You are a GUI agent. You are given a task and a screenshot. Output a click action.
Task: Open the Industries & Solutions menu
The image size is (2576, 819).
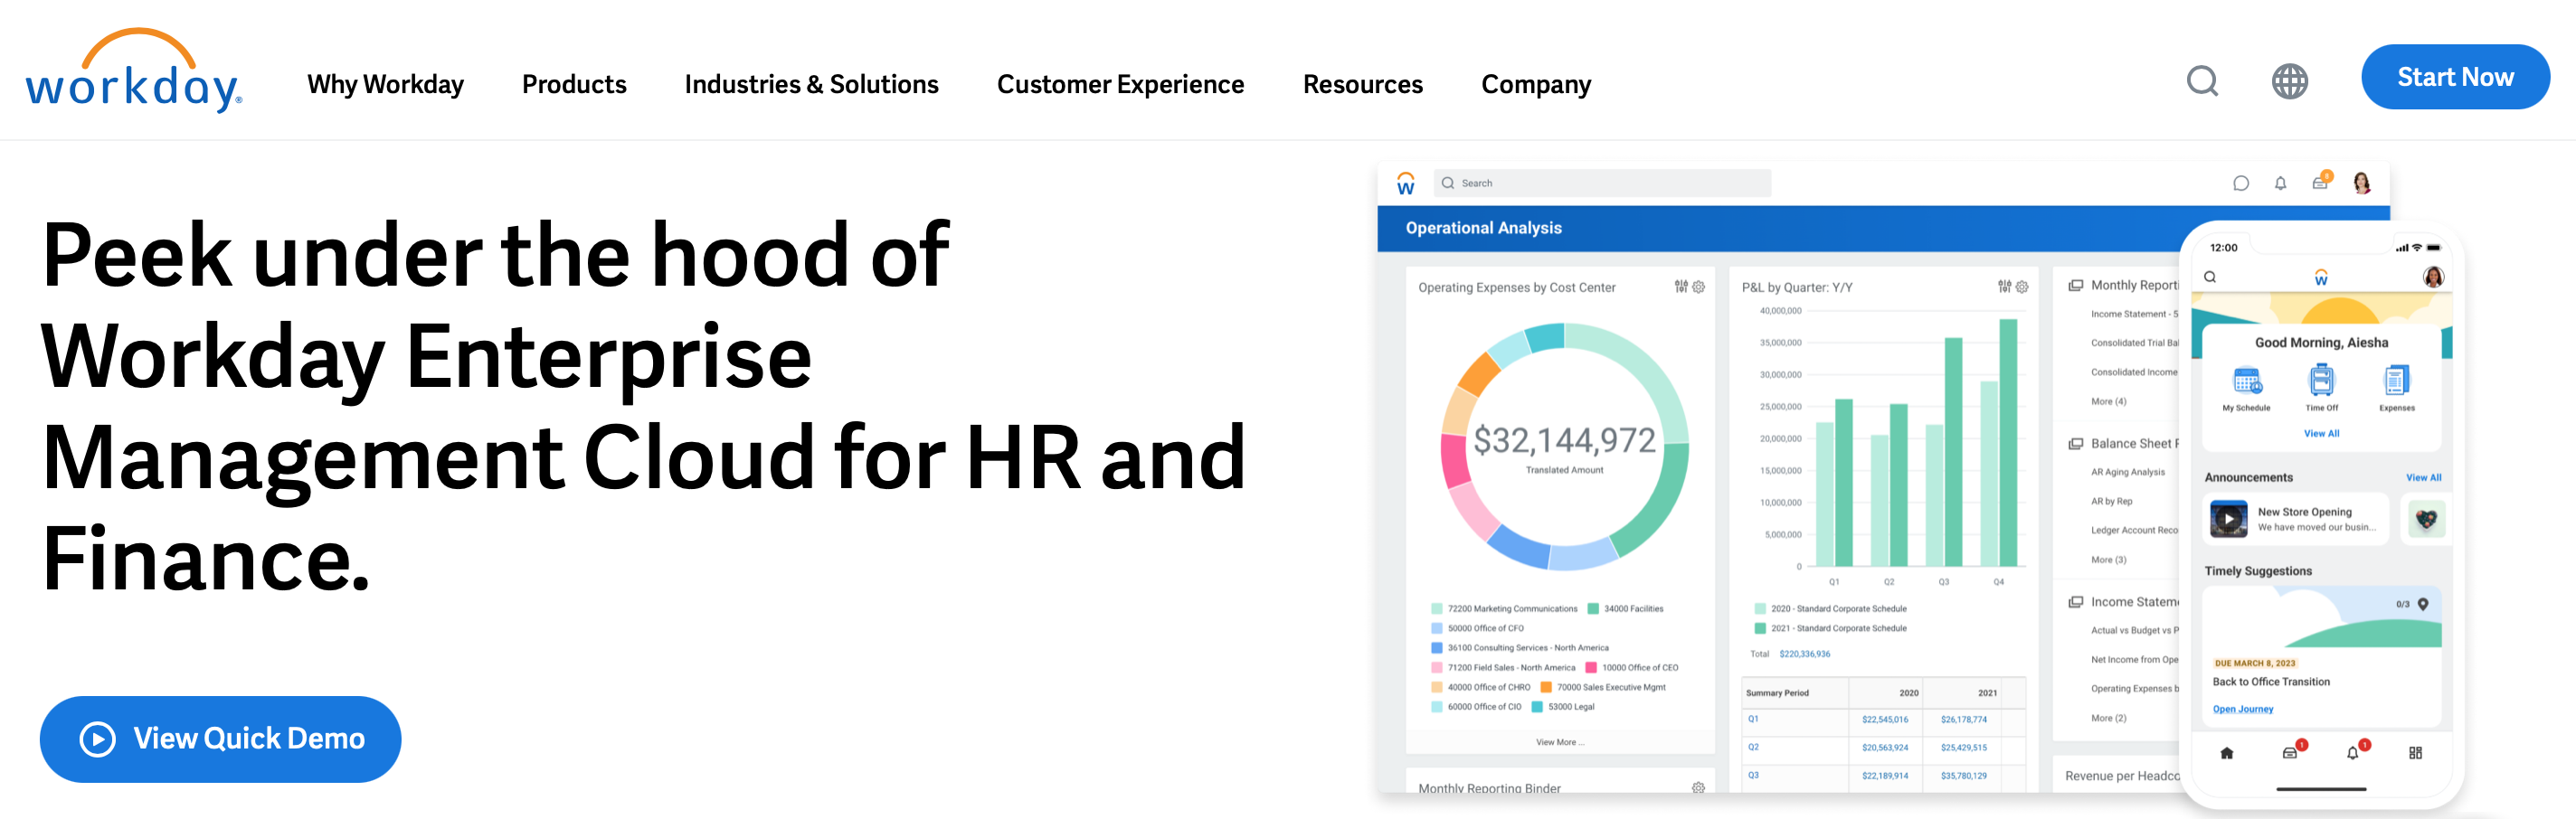(811, 84)
